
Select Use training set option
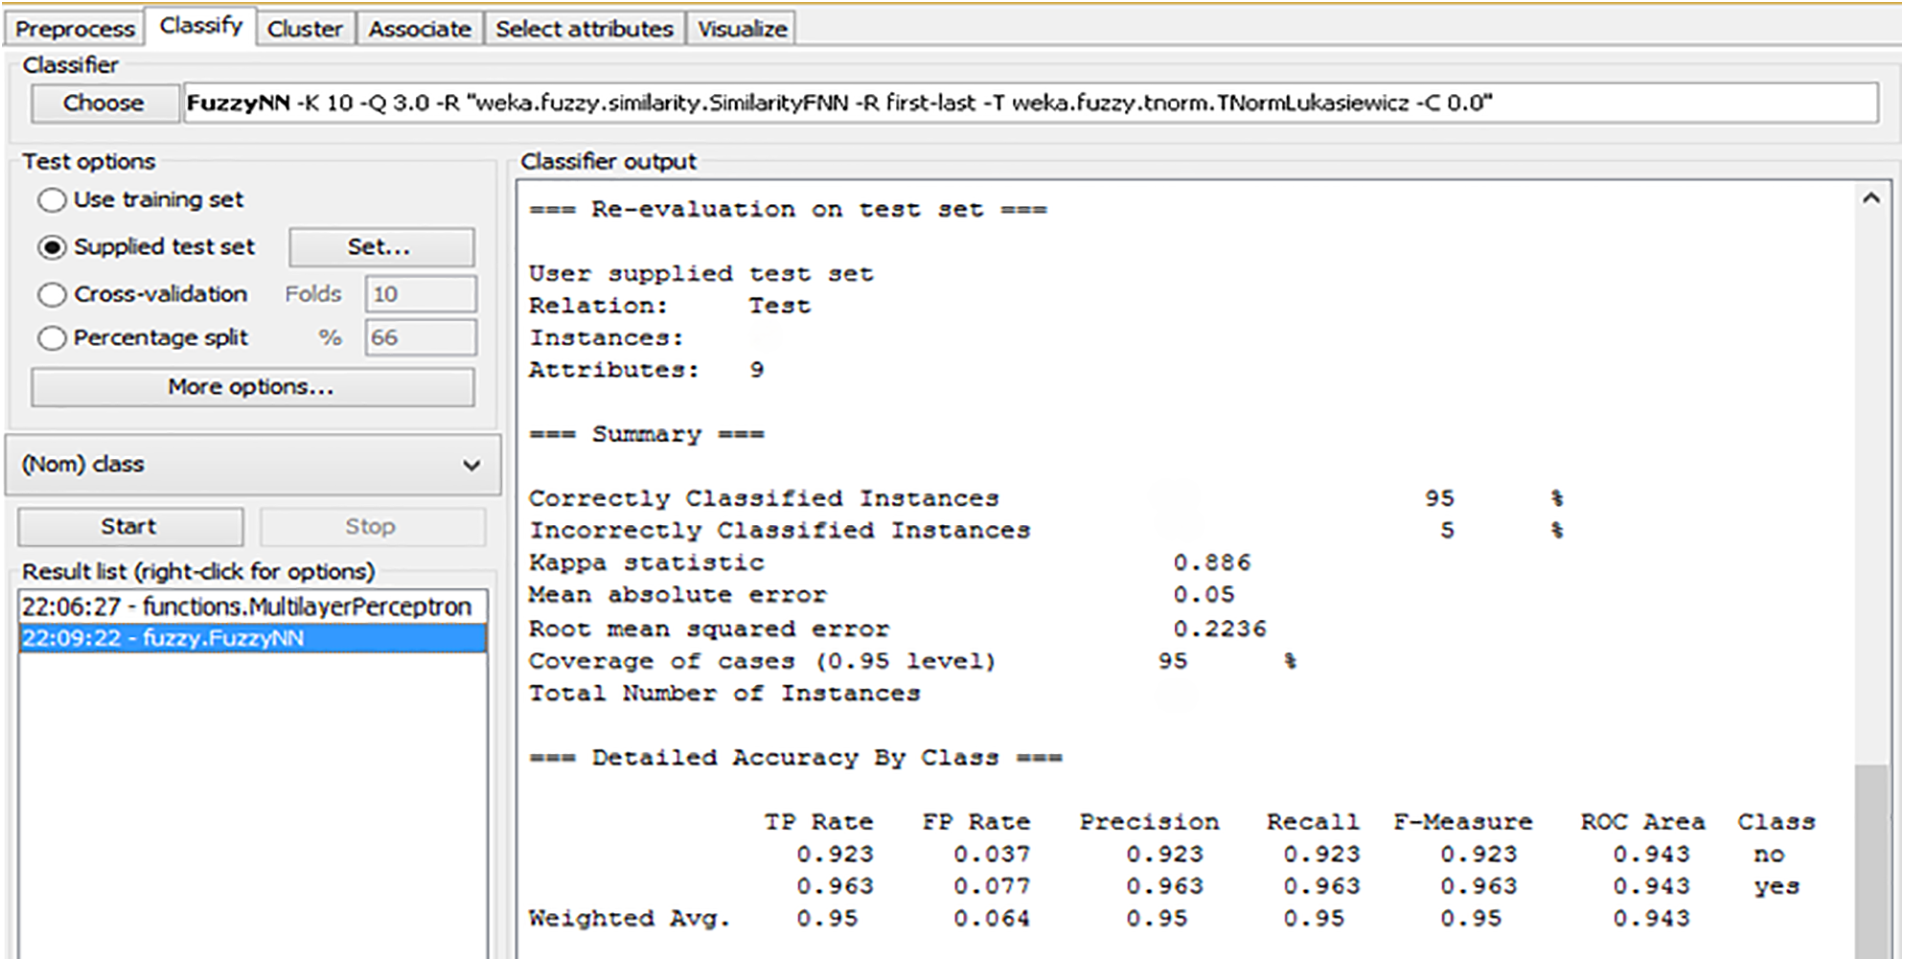(52, 200)
